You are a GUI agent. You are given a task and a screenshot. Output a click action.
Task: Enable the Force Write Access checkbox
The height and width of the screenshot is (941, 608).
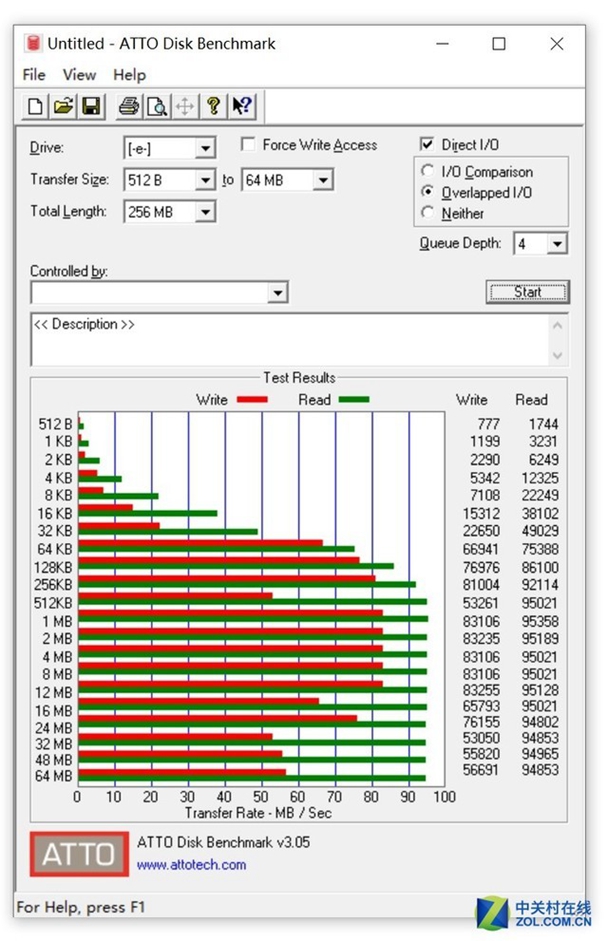[x=248, y=145]
